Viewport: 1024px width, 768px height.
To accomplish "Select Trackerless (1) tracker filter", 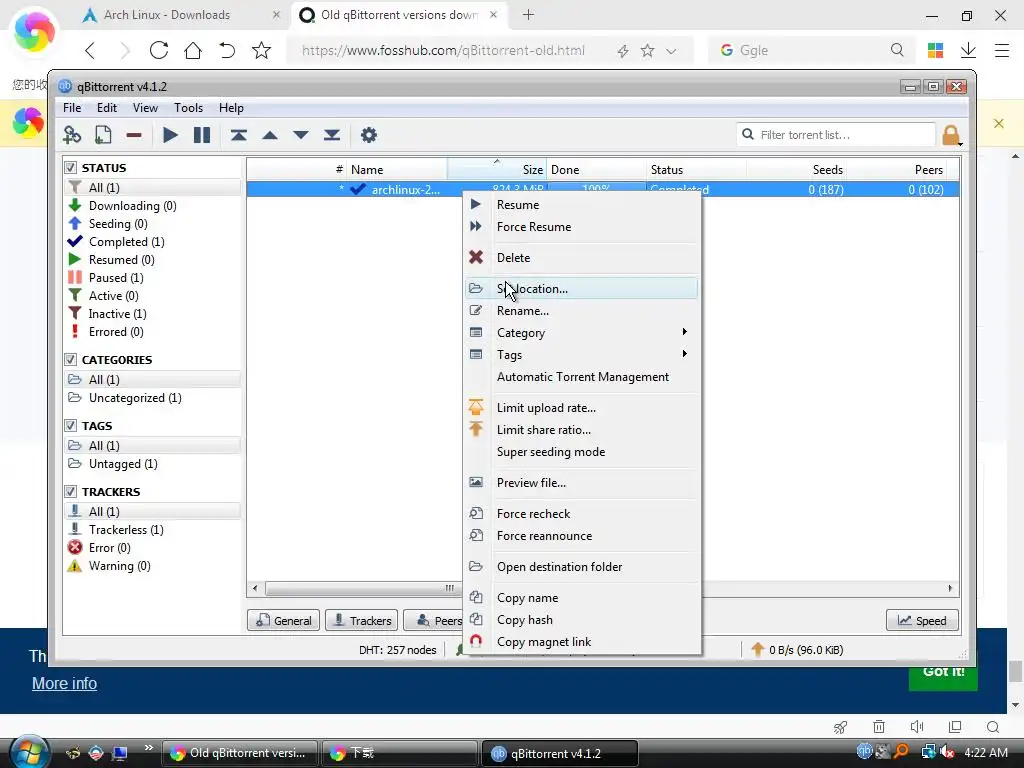I will pos(125,530).
